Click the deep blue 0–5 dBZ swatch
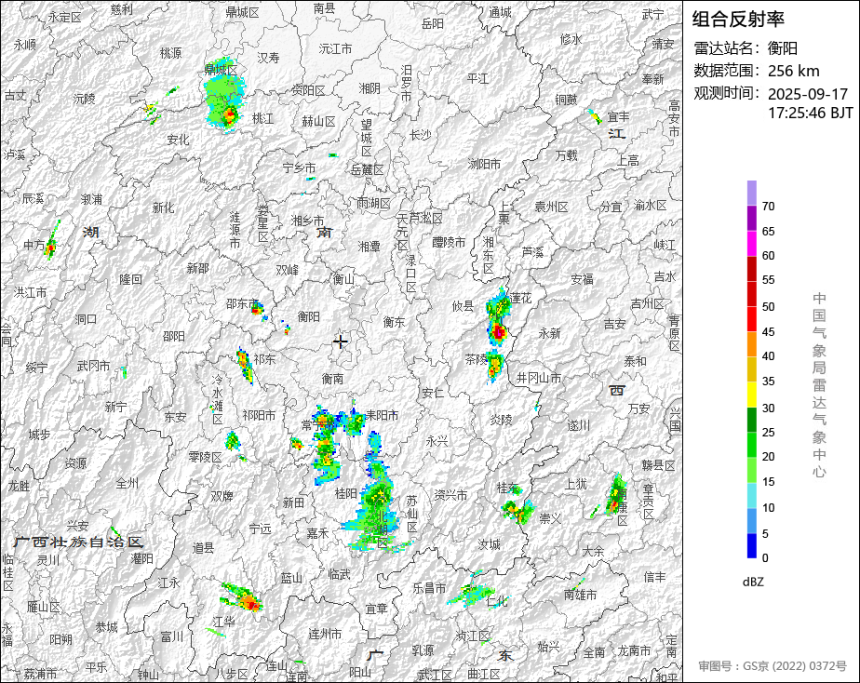The height and width of the screenshot is (683, 860). [751, 546]
